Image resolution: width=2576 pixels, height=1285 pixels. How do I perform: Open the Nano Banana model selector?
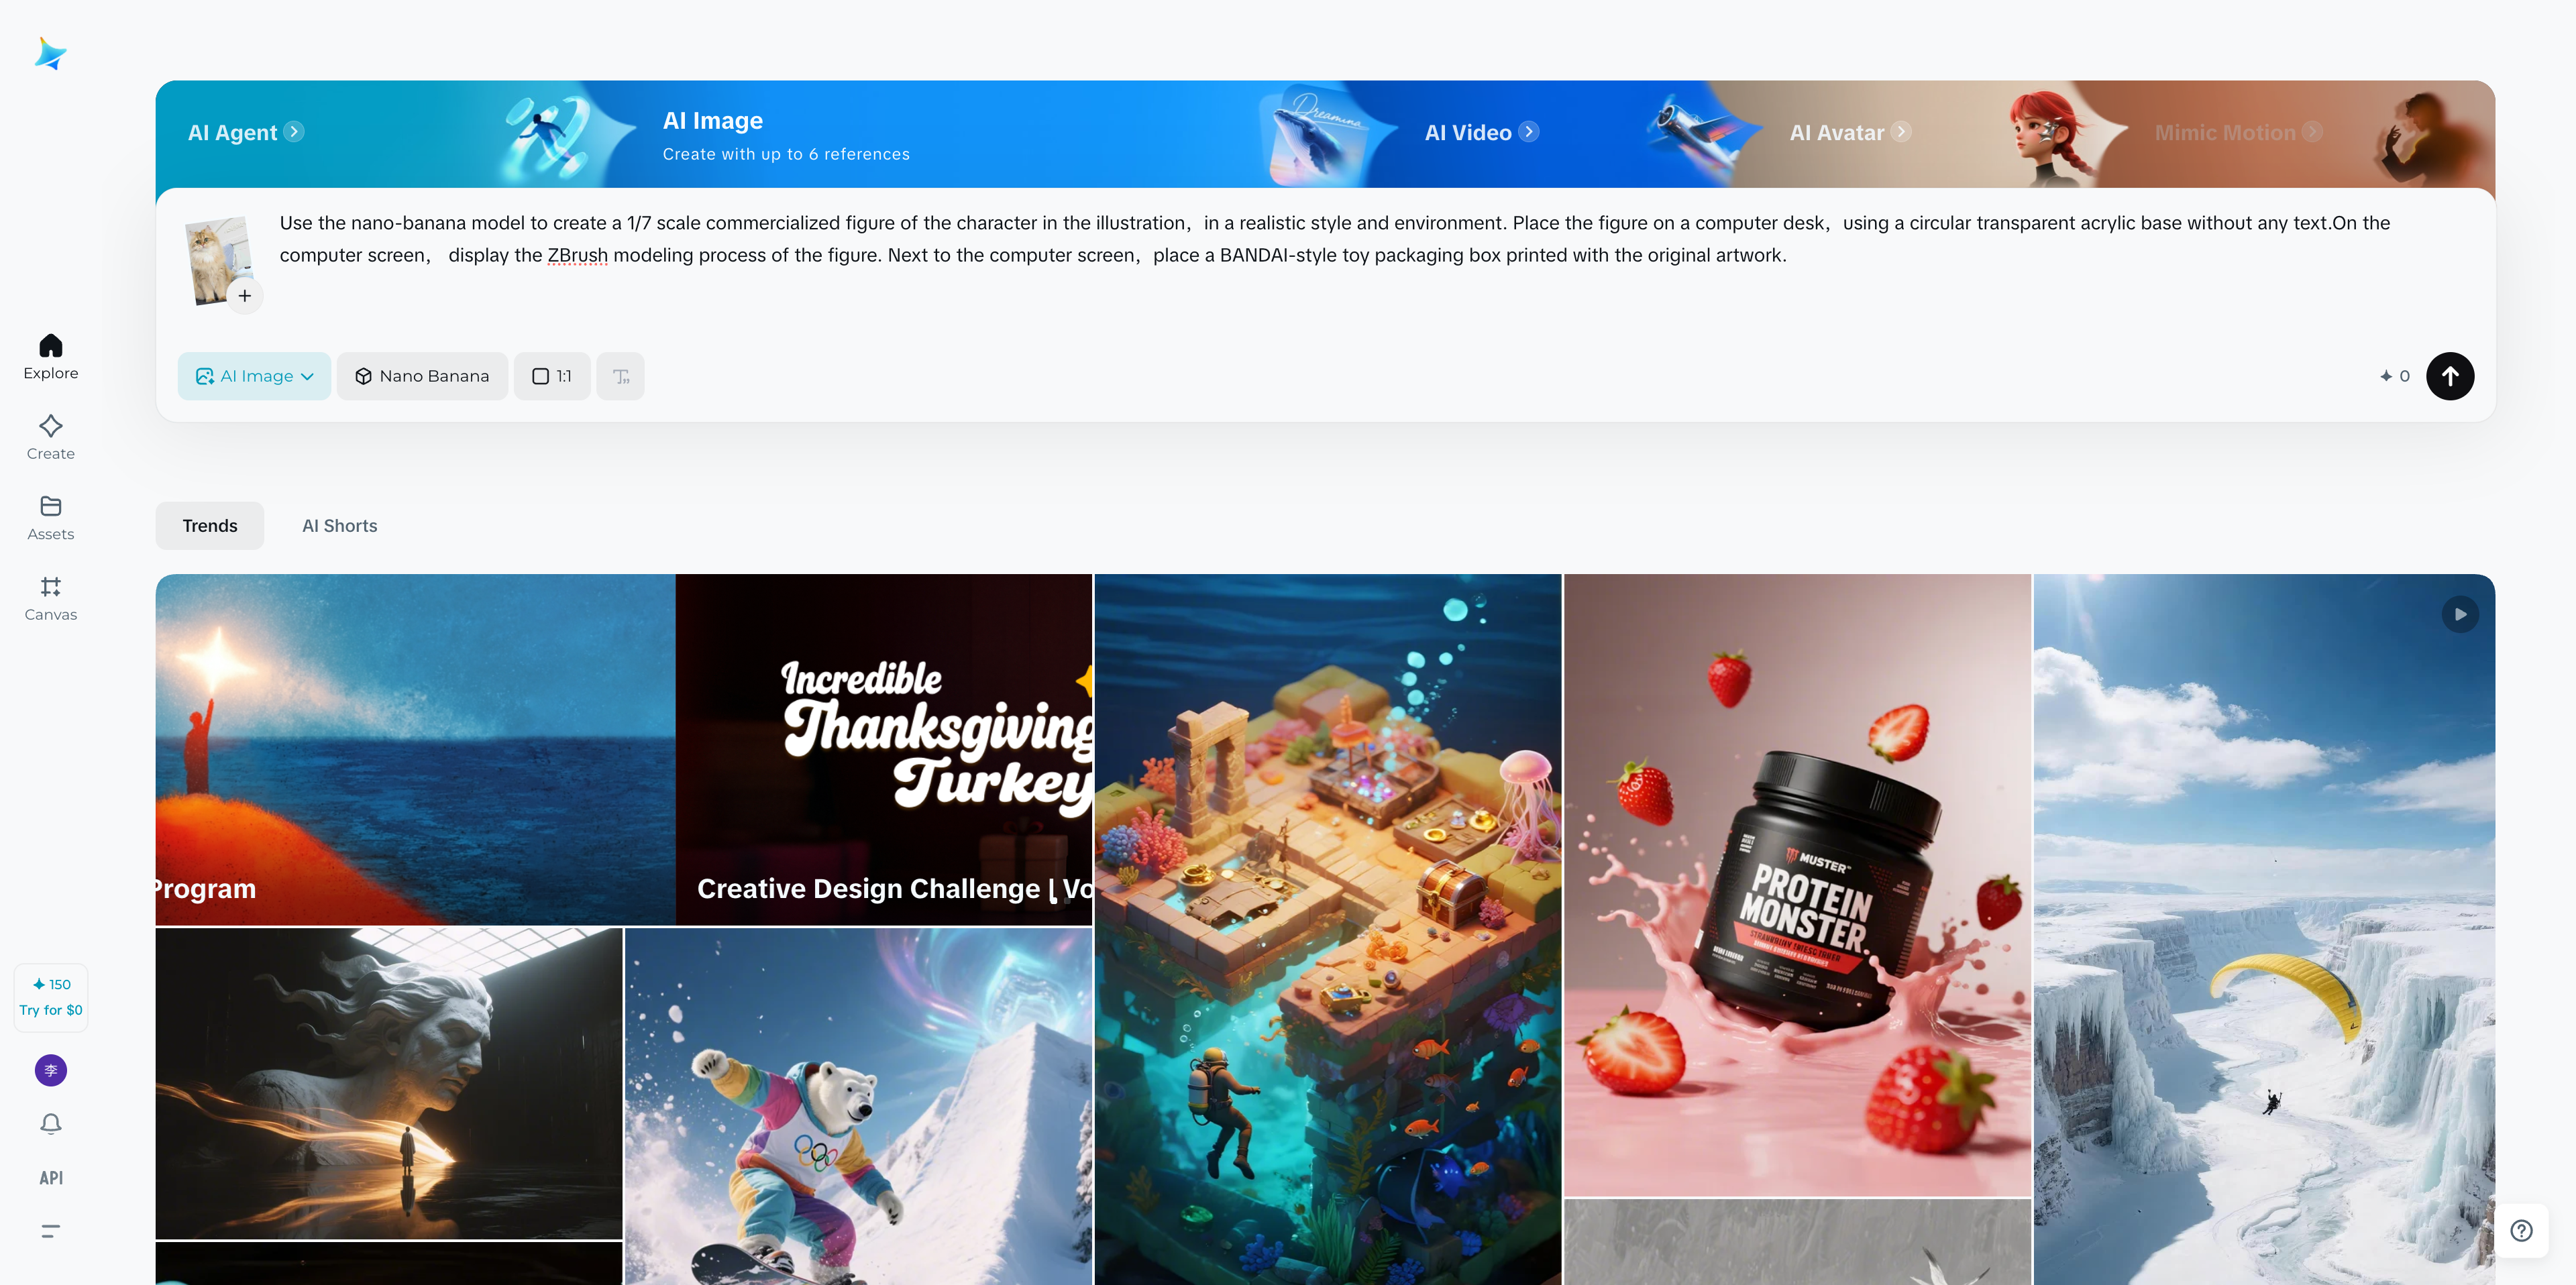click(422, 376)
